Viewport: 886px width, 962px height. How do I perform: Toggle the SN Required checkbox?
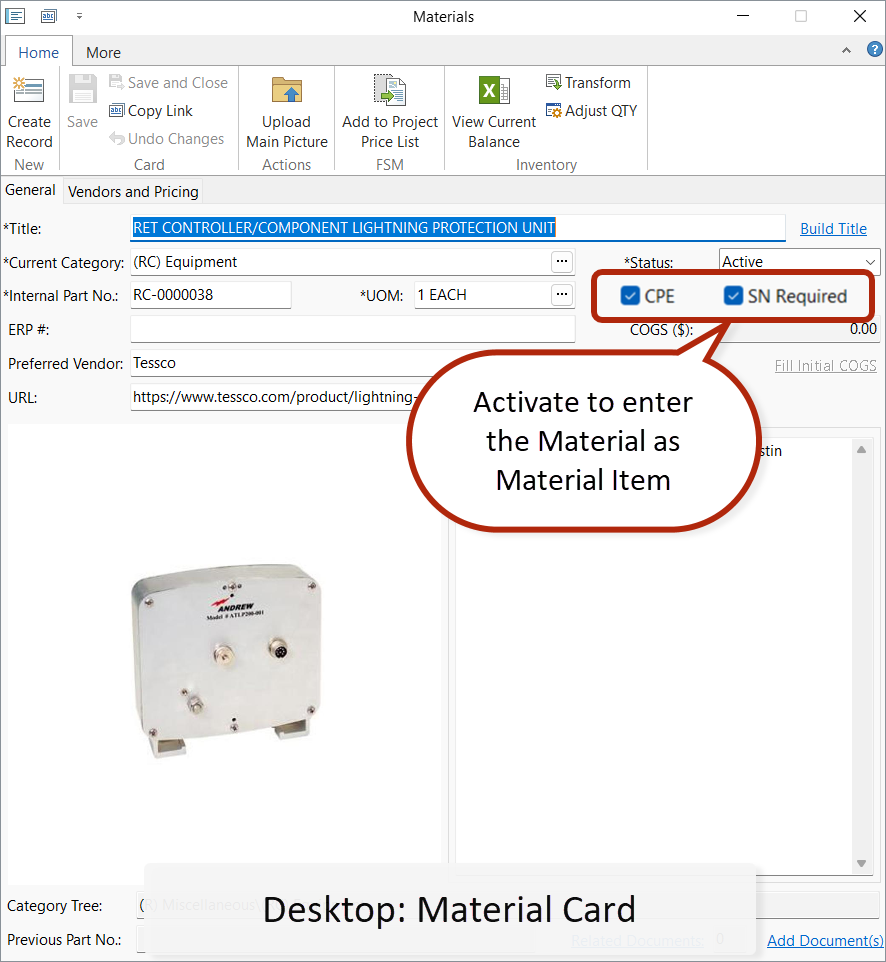[733, 296]
